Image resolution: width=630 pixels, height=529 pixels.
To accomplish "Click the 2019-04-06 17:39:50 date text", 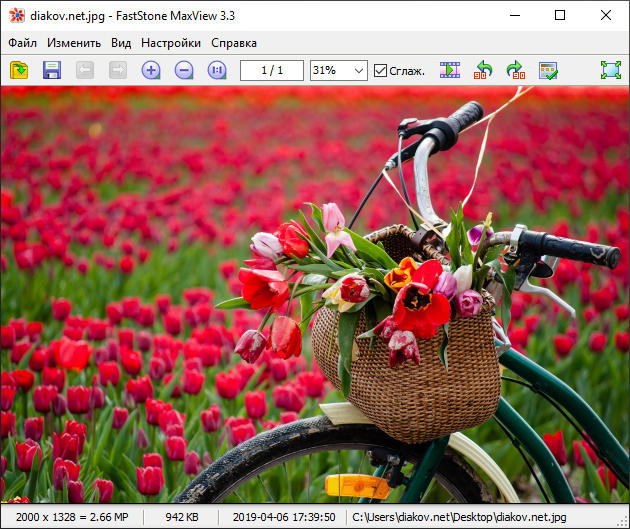I will 284,517.
